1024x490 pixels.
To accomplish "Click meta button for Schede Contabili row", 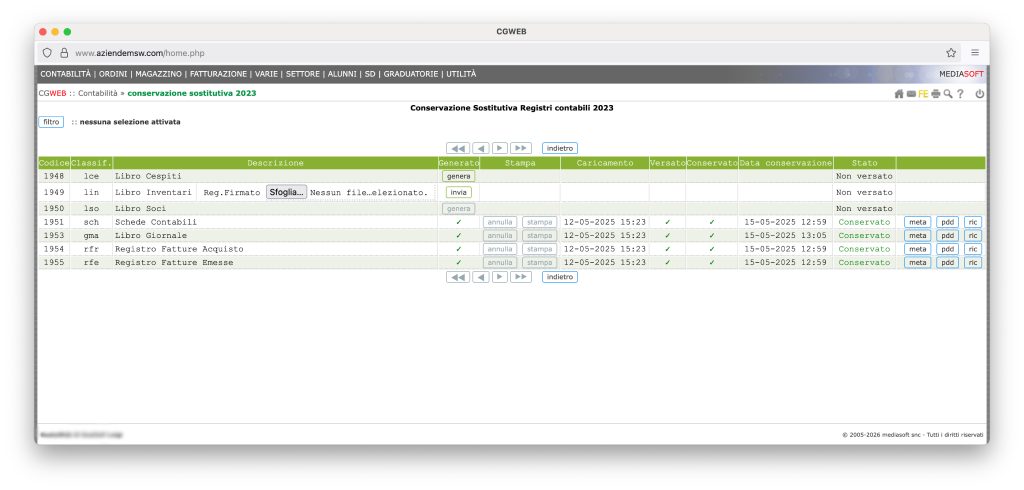I will click(x=917, y=222).
